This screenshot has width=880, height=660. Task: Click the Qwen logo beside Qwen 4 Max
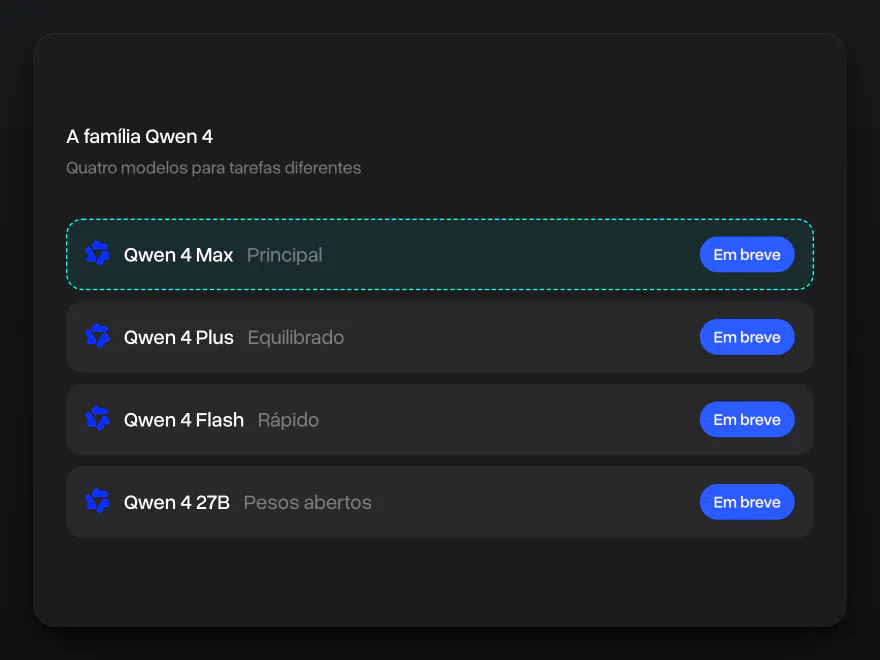pyautogui.click(x=98, y=254)
